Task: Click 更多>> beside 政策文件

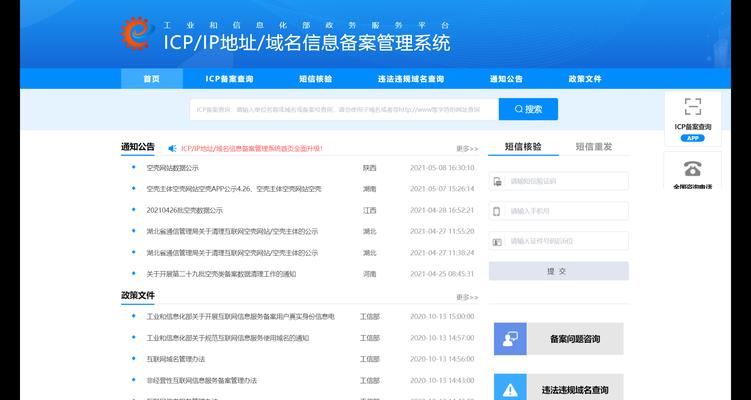Action: pos(467,297)
